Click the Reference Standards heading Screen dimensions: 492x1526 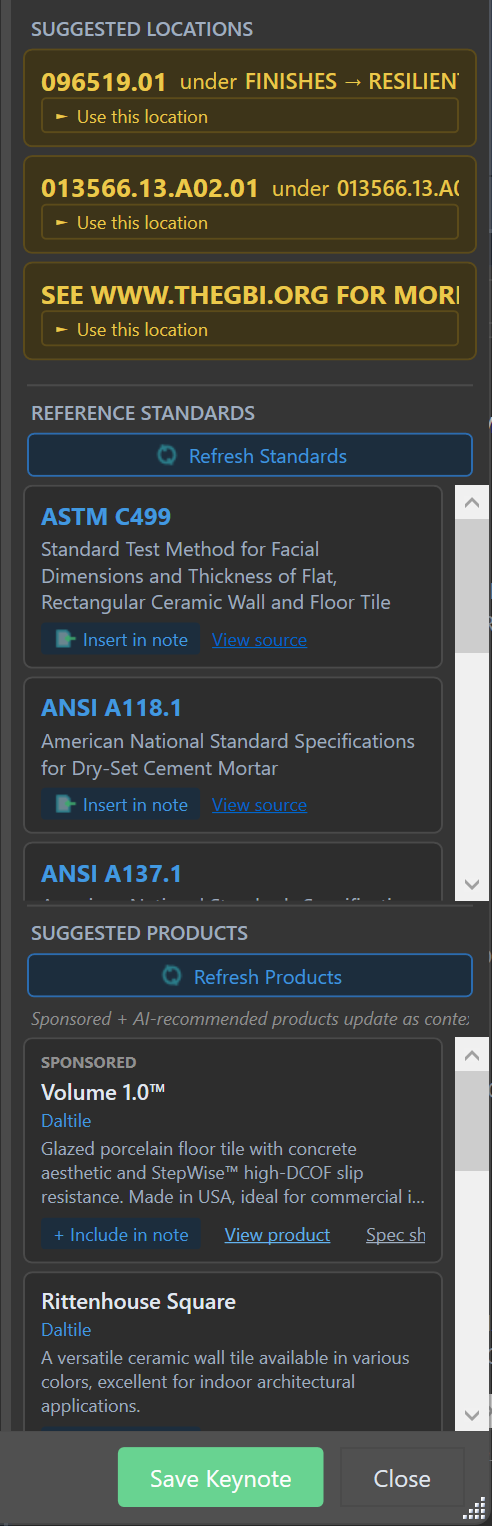(143, 413)
